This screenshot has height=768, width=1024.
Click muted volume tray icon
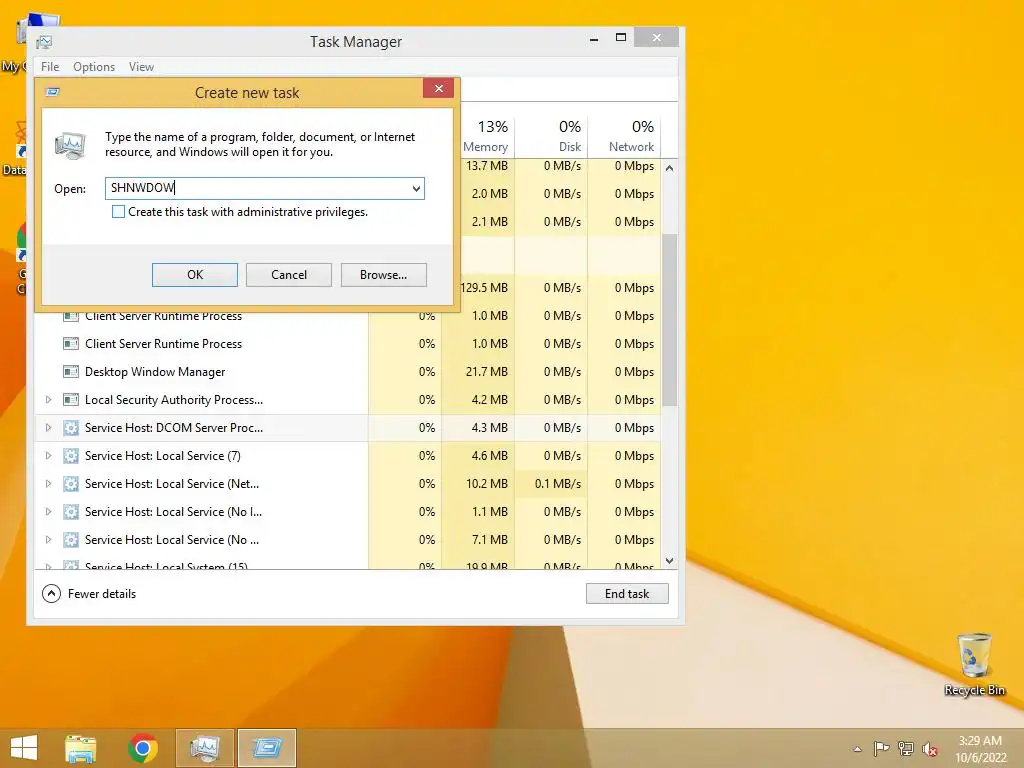[x=930, y=749]
